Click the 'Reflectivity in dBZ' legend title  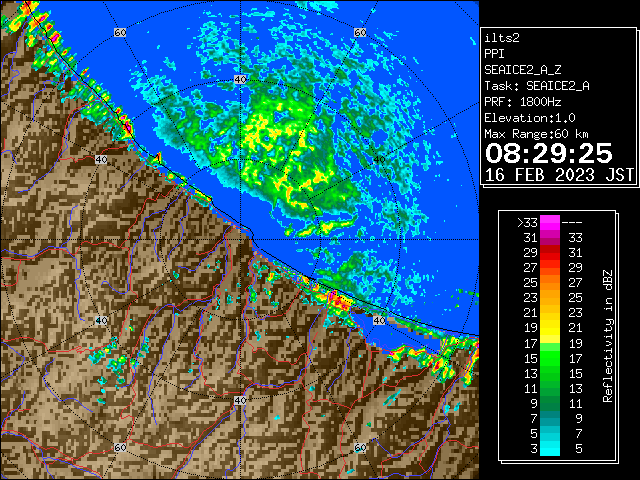pyautogui.click(x=608, y=336)
